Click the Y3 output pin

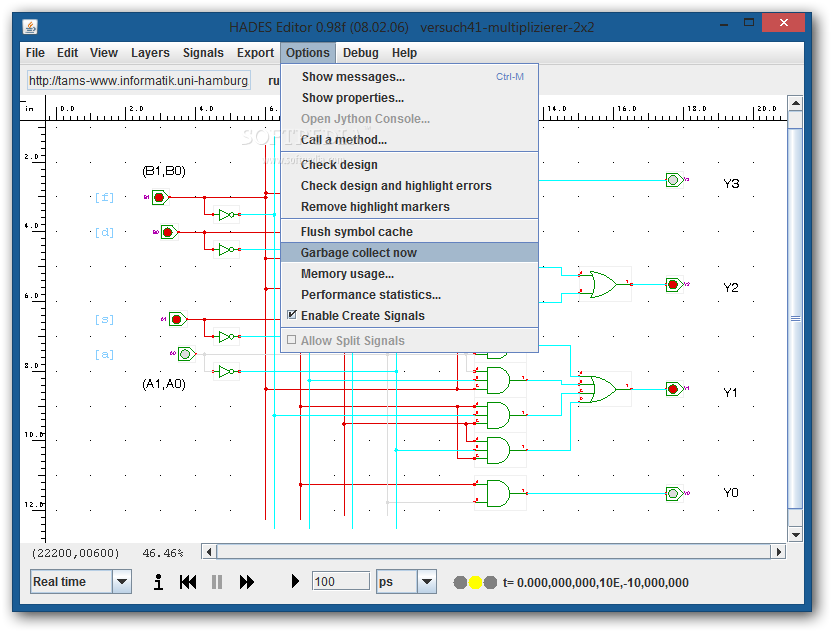click(674, 180)
